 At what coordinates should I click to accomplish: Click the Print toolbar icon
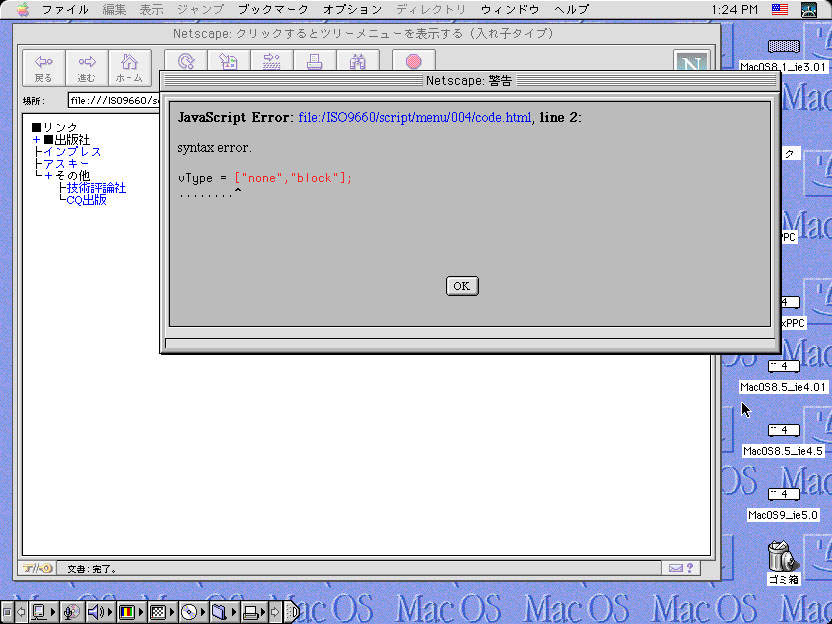point(315,61)
